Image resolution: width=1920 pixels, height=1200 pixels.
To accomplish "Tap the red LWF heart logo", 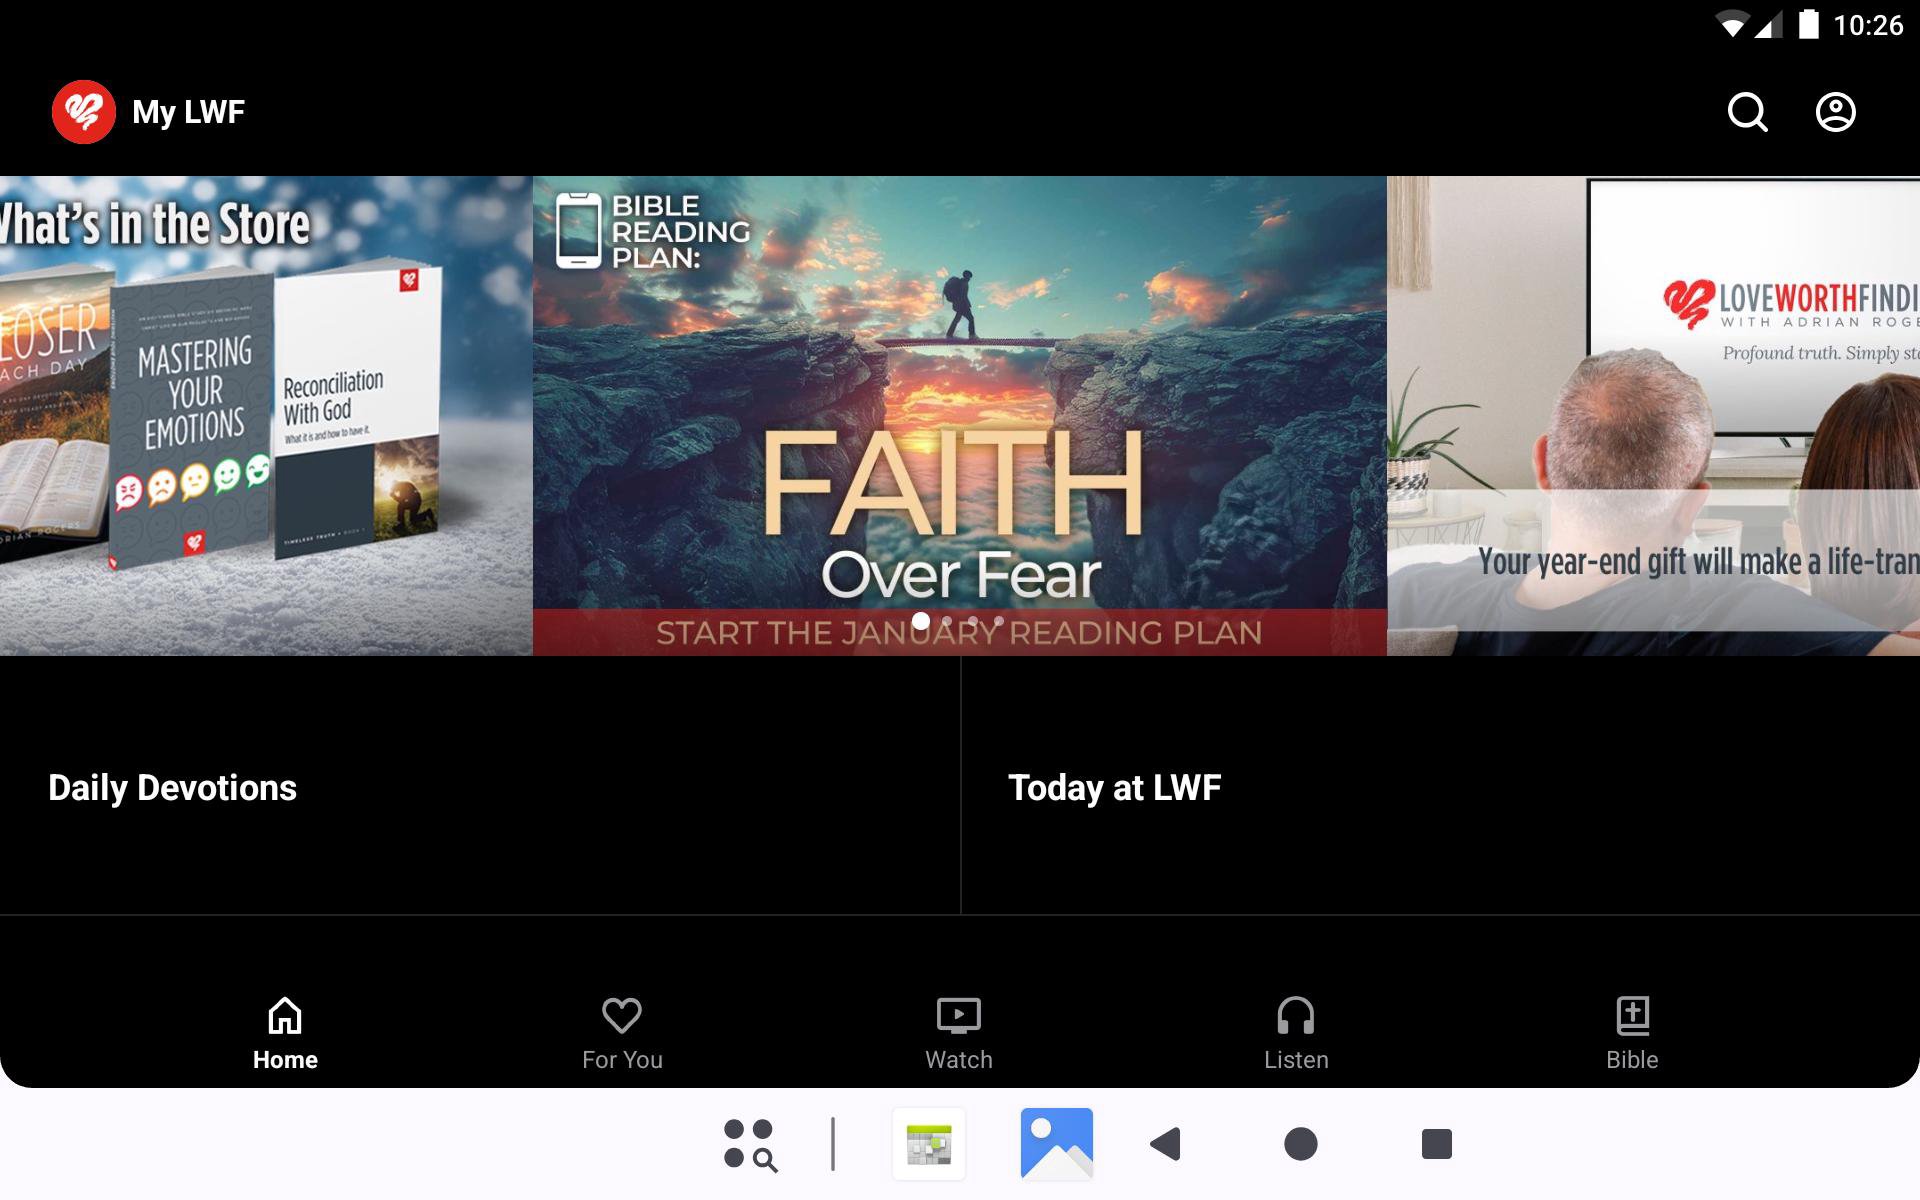I will 84,112.
